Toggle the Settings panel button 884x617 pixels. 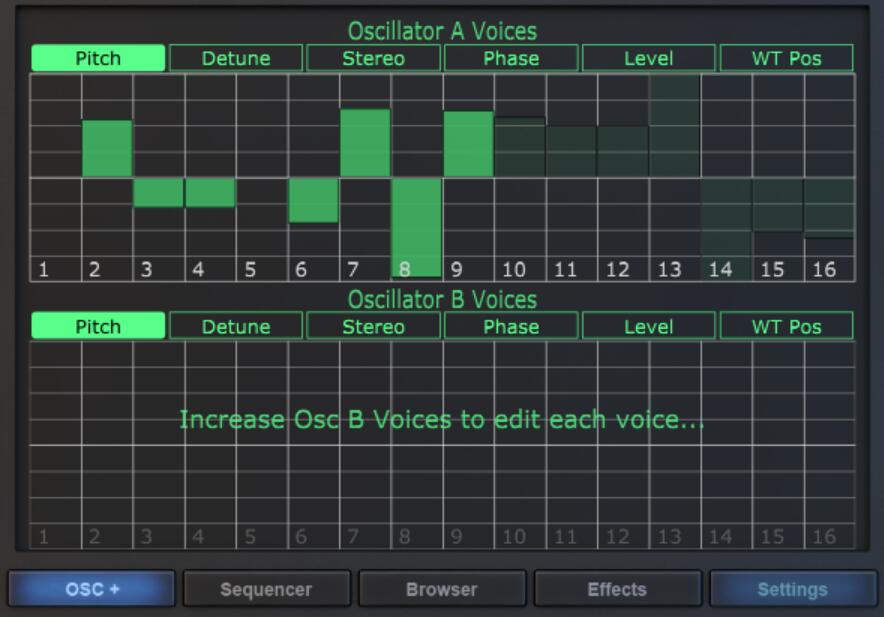point(792,589)
